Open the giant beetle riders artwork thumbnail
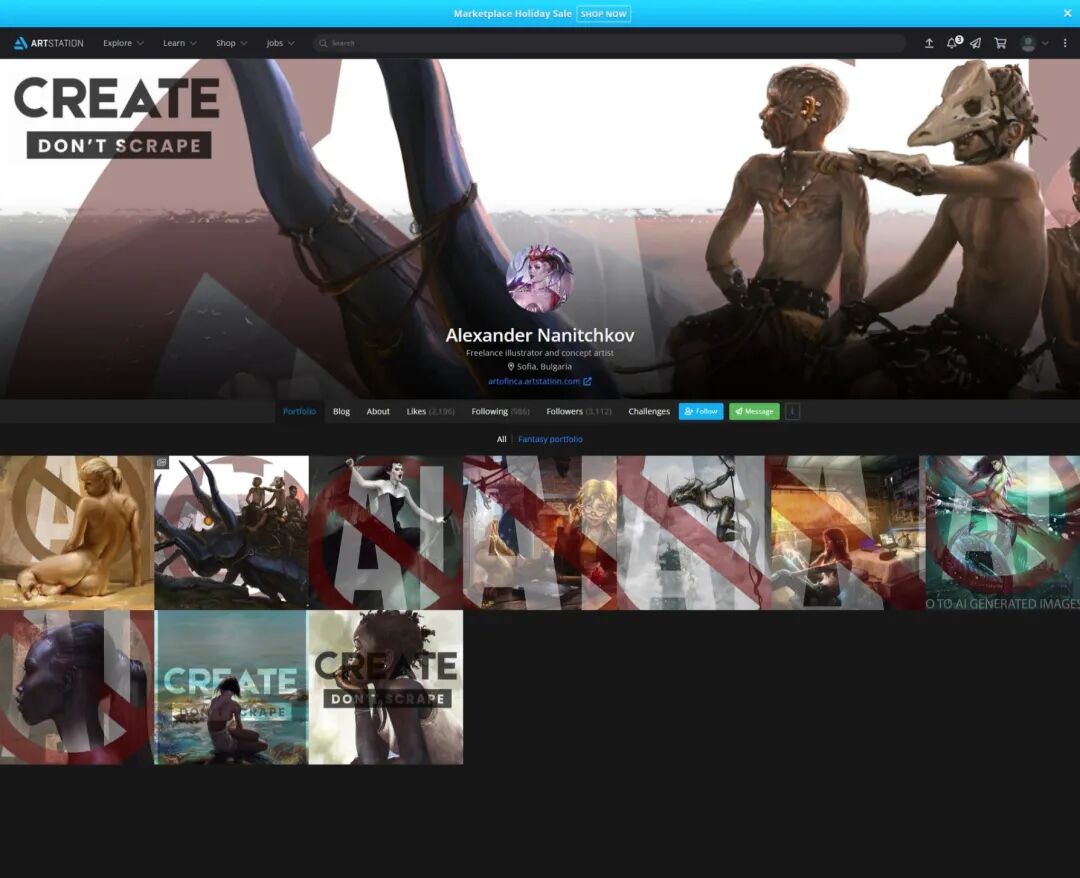The height and width of the screenshot is (878, 1080). pyautogui.click(x=231, y=532)
